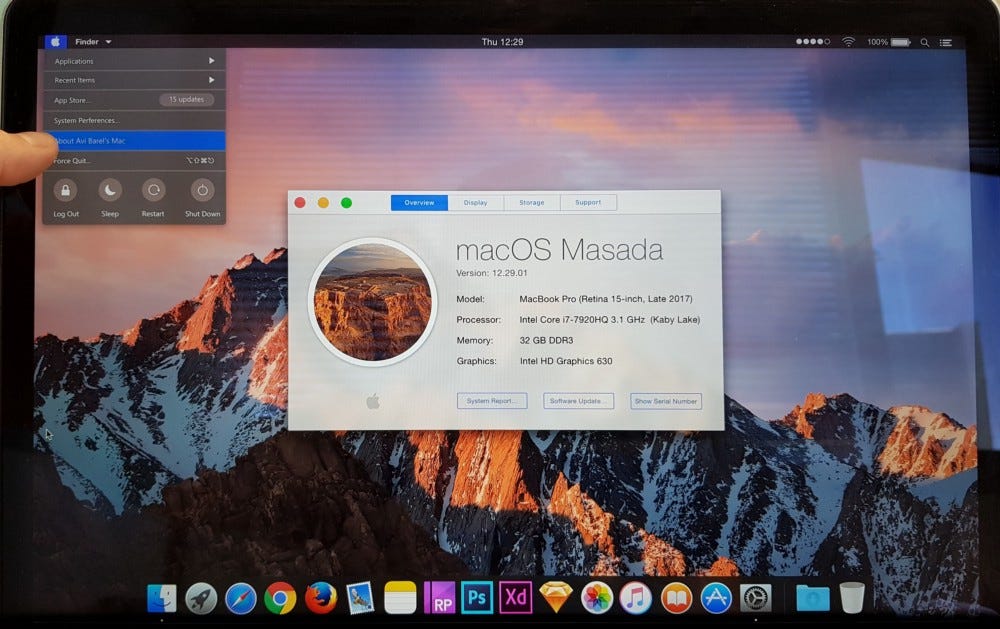Click the MacBook Pro model text
The image size is (1000, 629).
[x=606, y=299]
